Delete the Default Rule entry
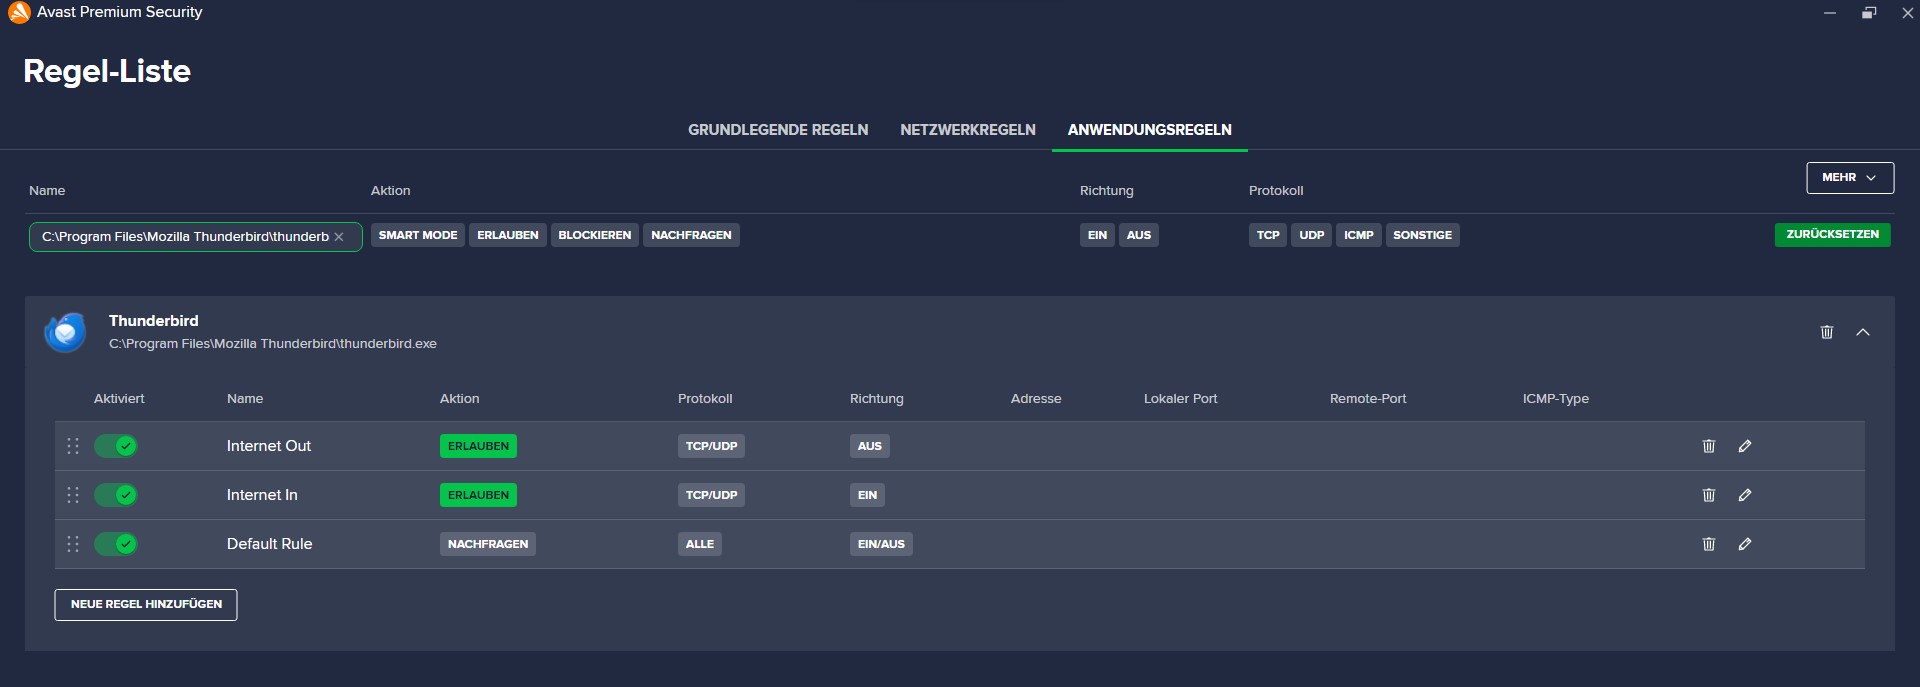The image size is (1920, 687). pos(1709,544)
